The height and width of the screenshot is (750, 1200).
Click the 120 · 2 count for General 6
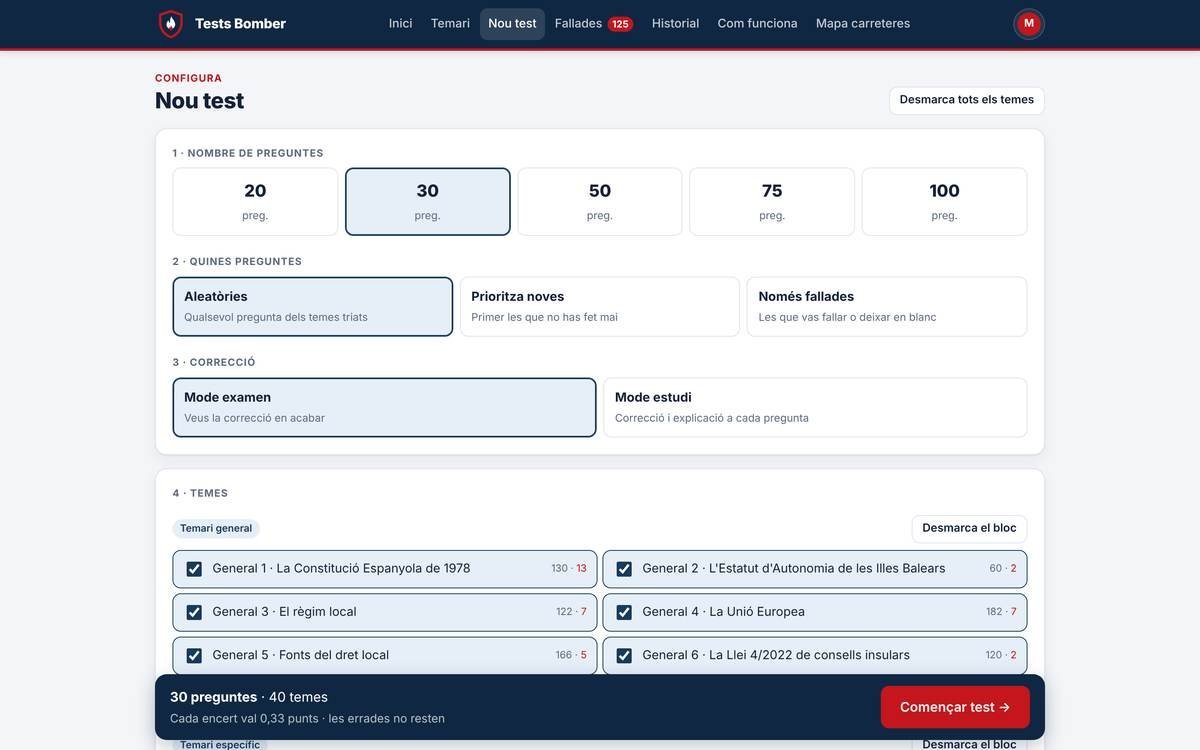tap(1001, 655)
